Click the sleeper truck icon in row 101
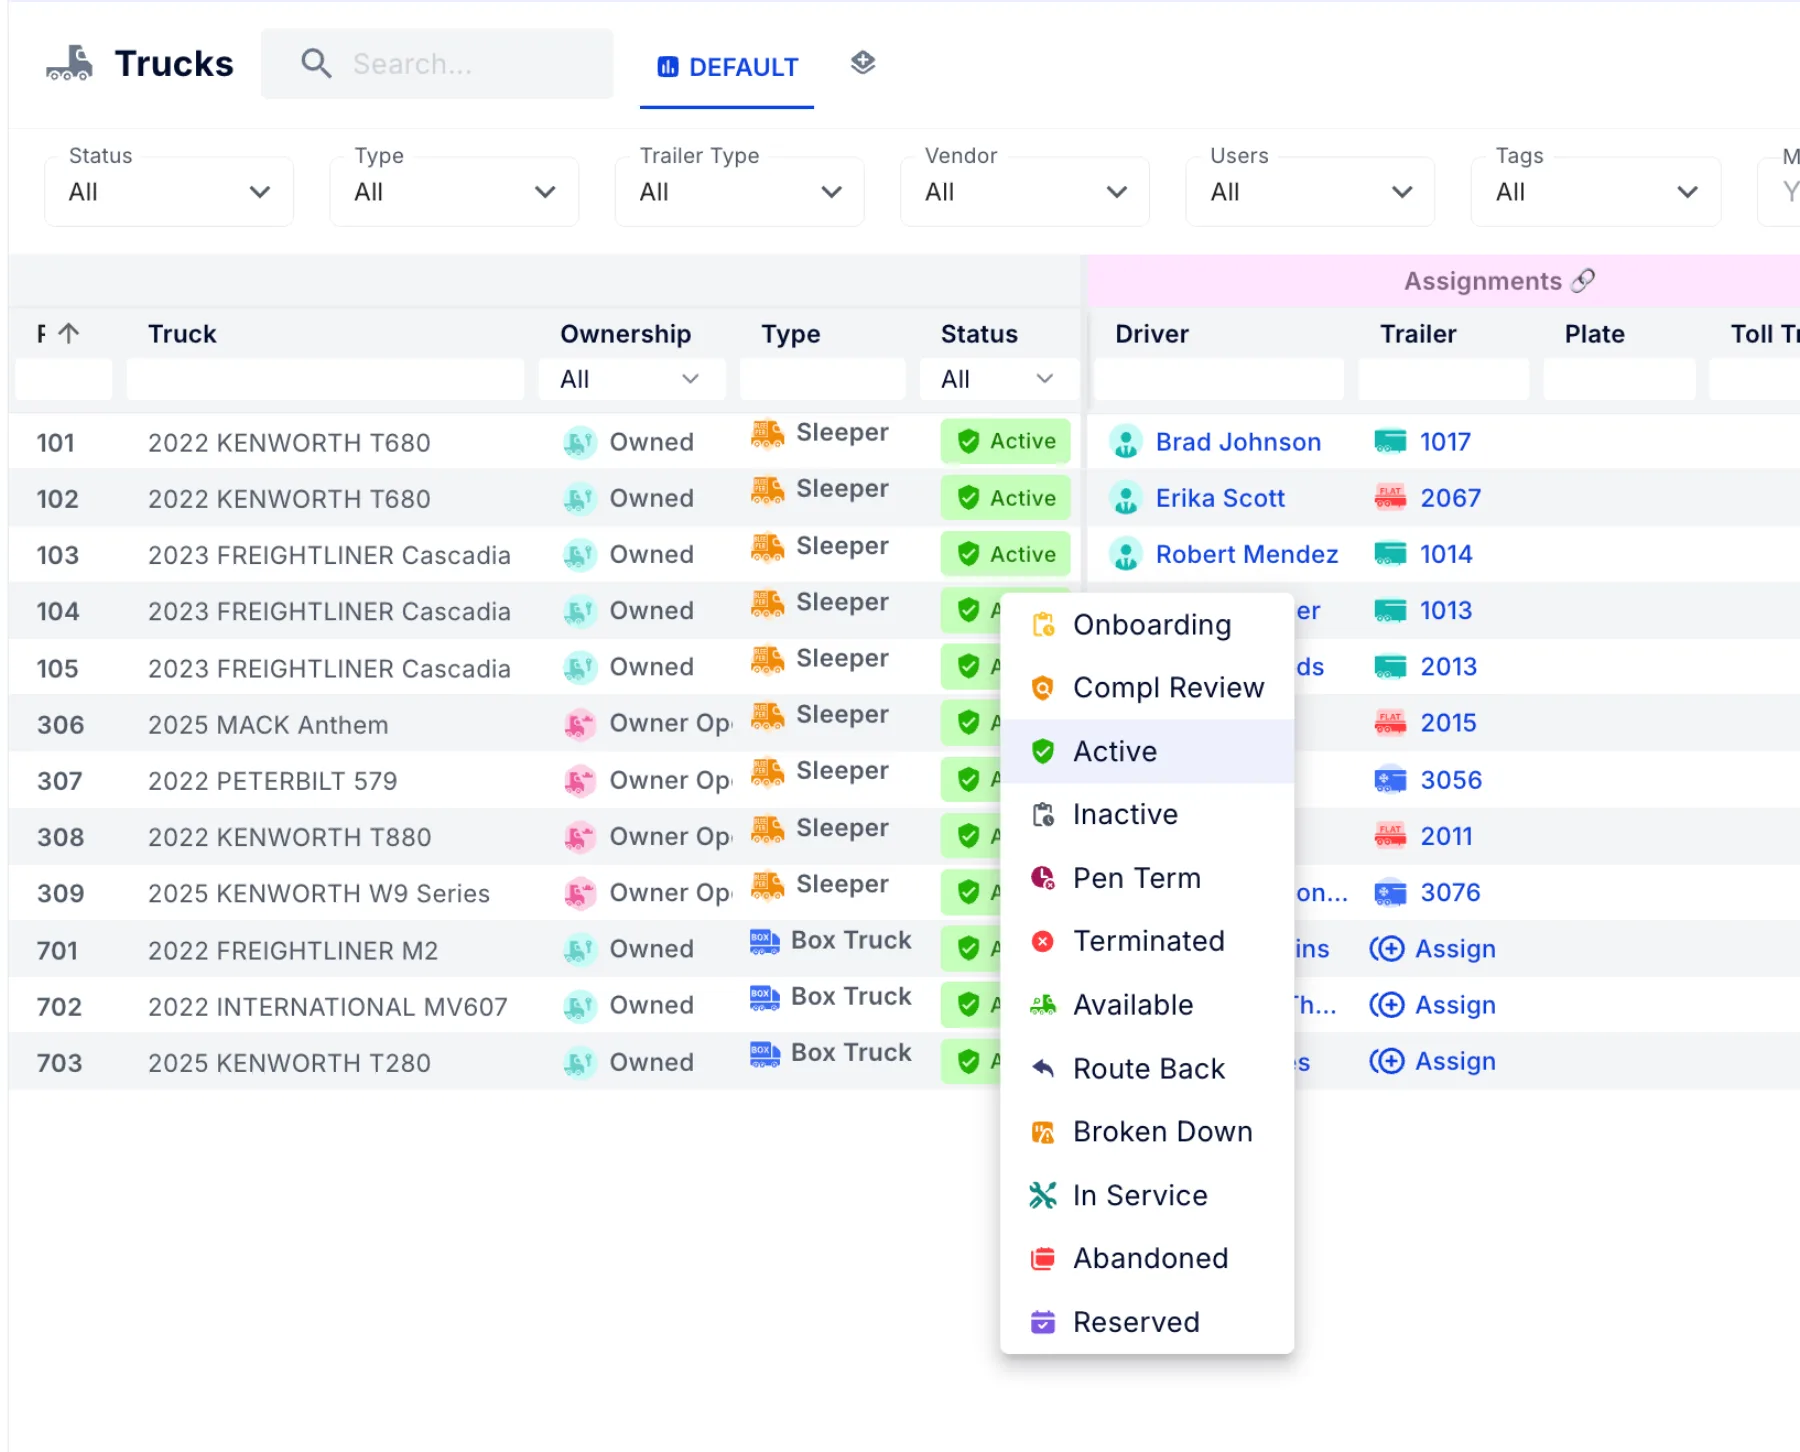 click(x=767, y=433)
